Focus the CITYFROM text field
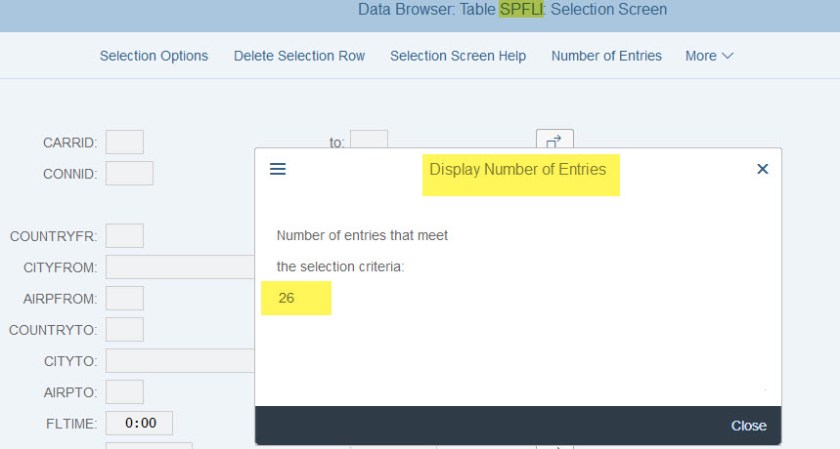The width and height of the screenshot is (840, 449). pyautogui.click(x=180, y=267)
